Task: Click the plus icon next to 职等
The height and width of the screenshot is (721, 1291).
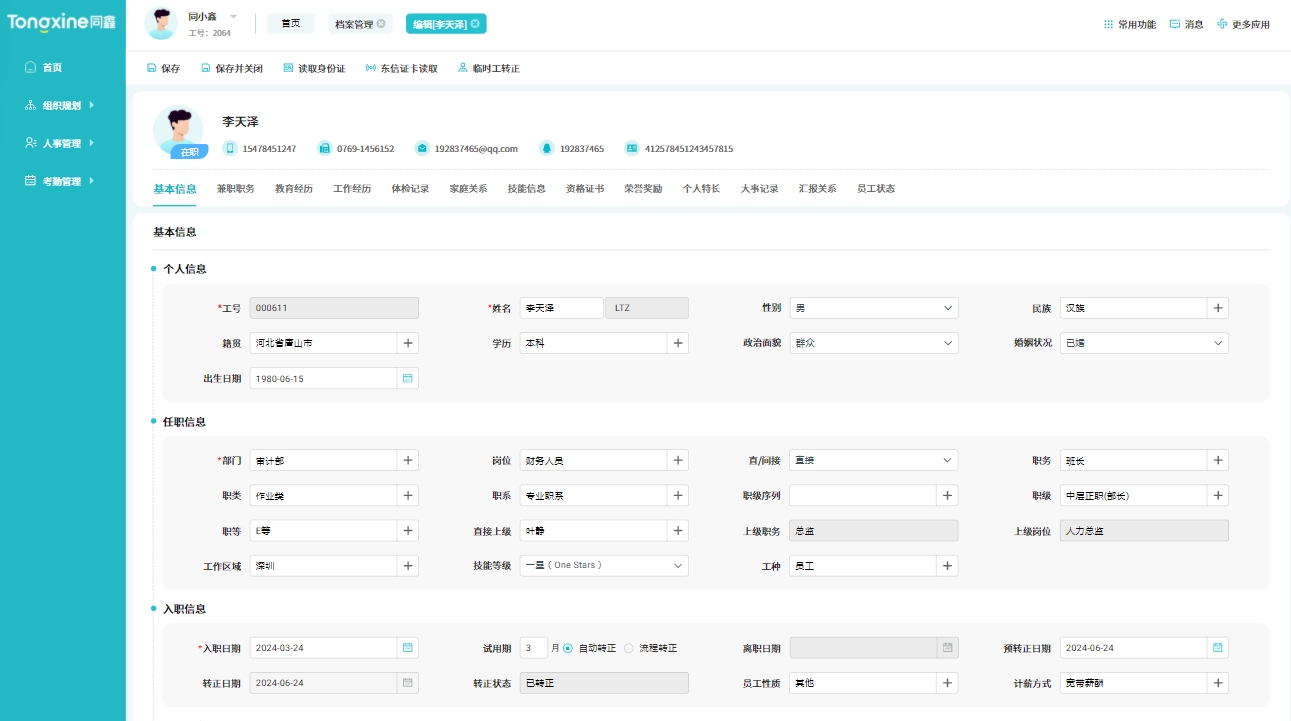Action: click(408, 530)
